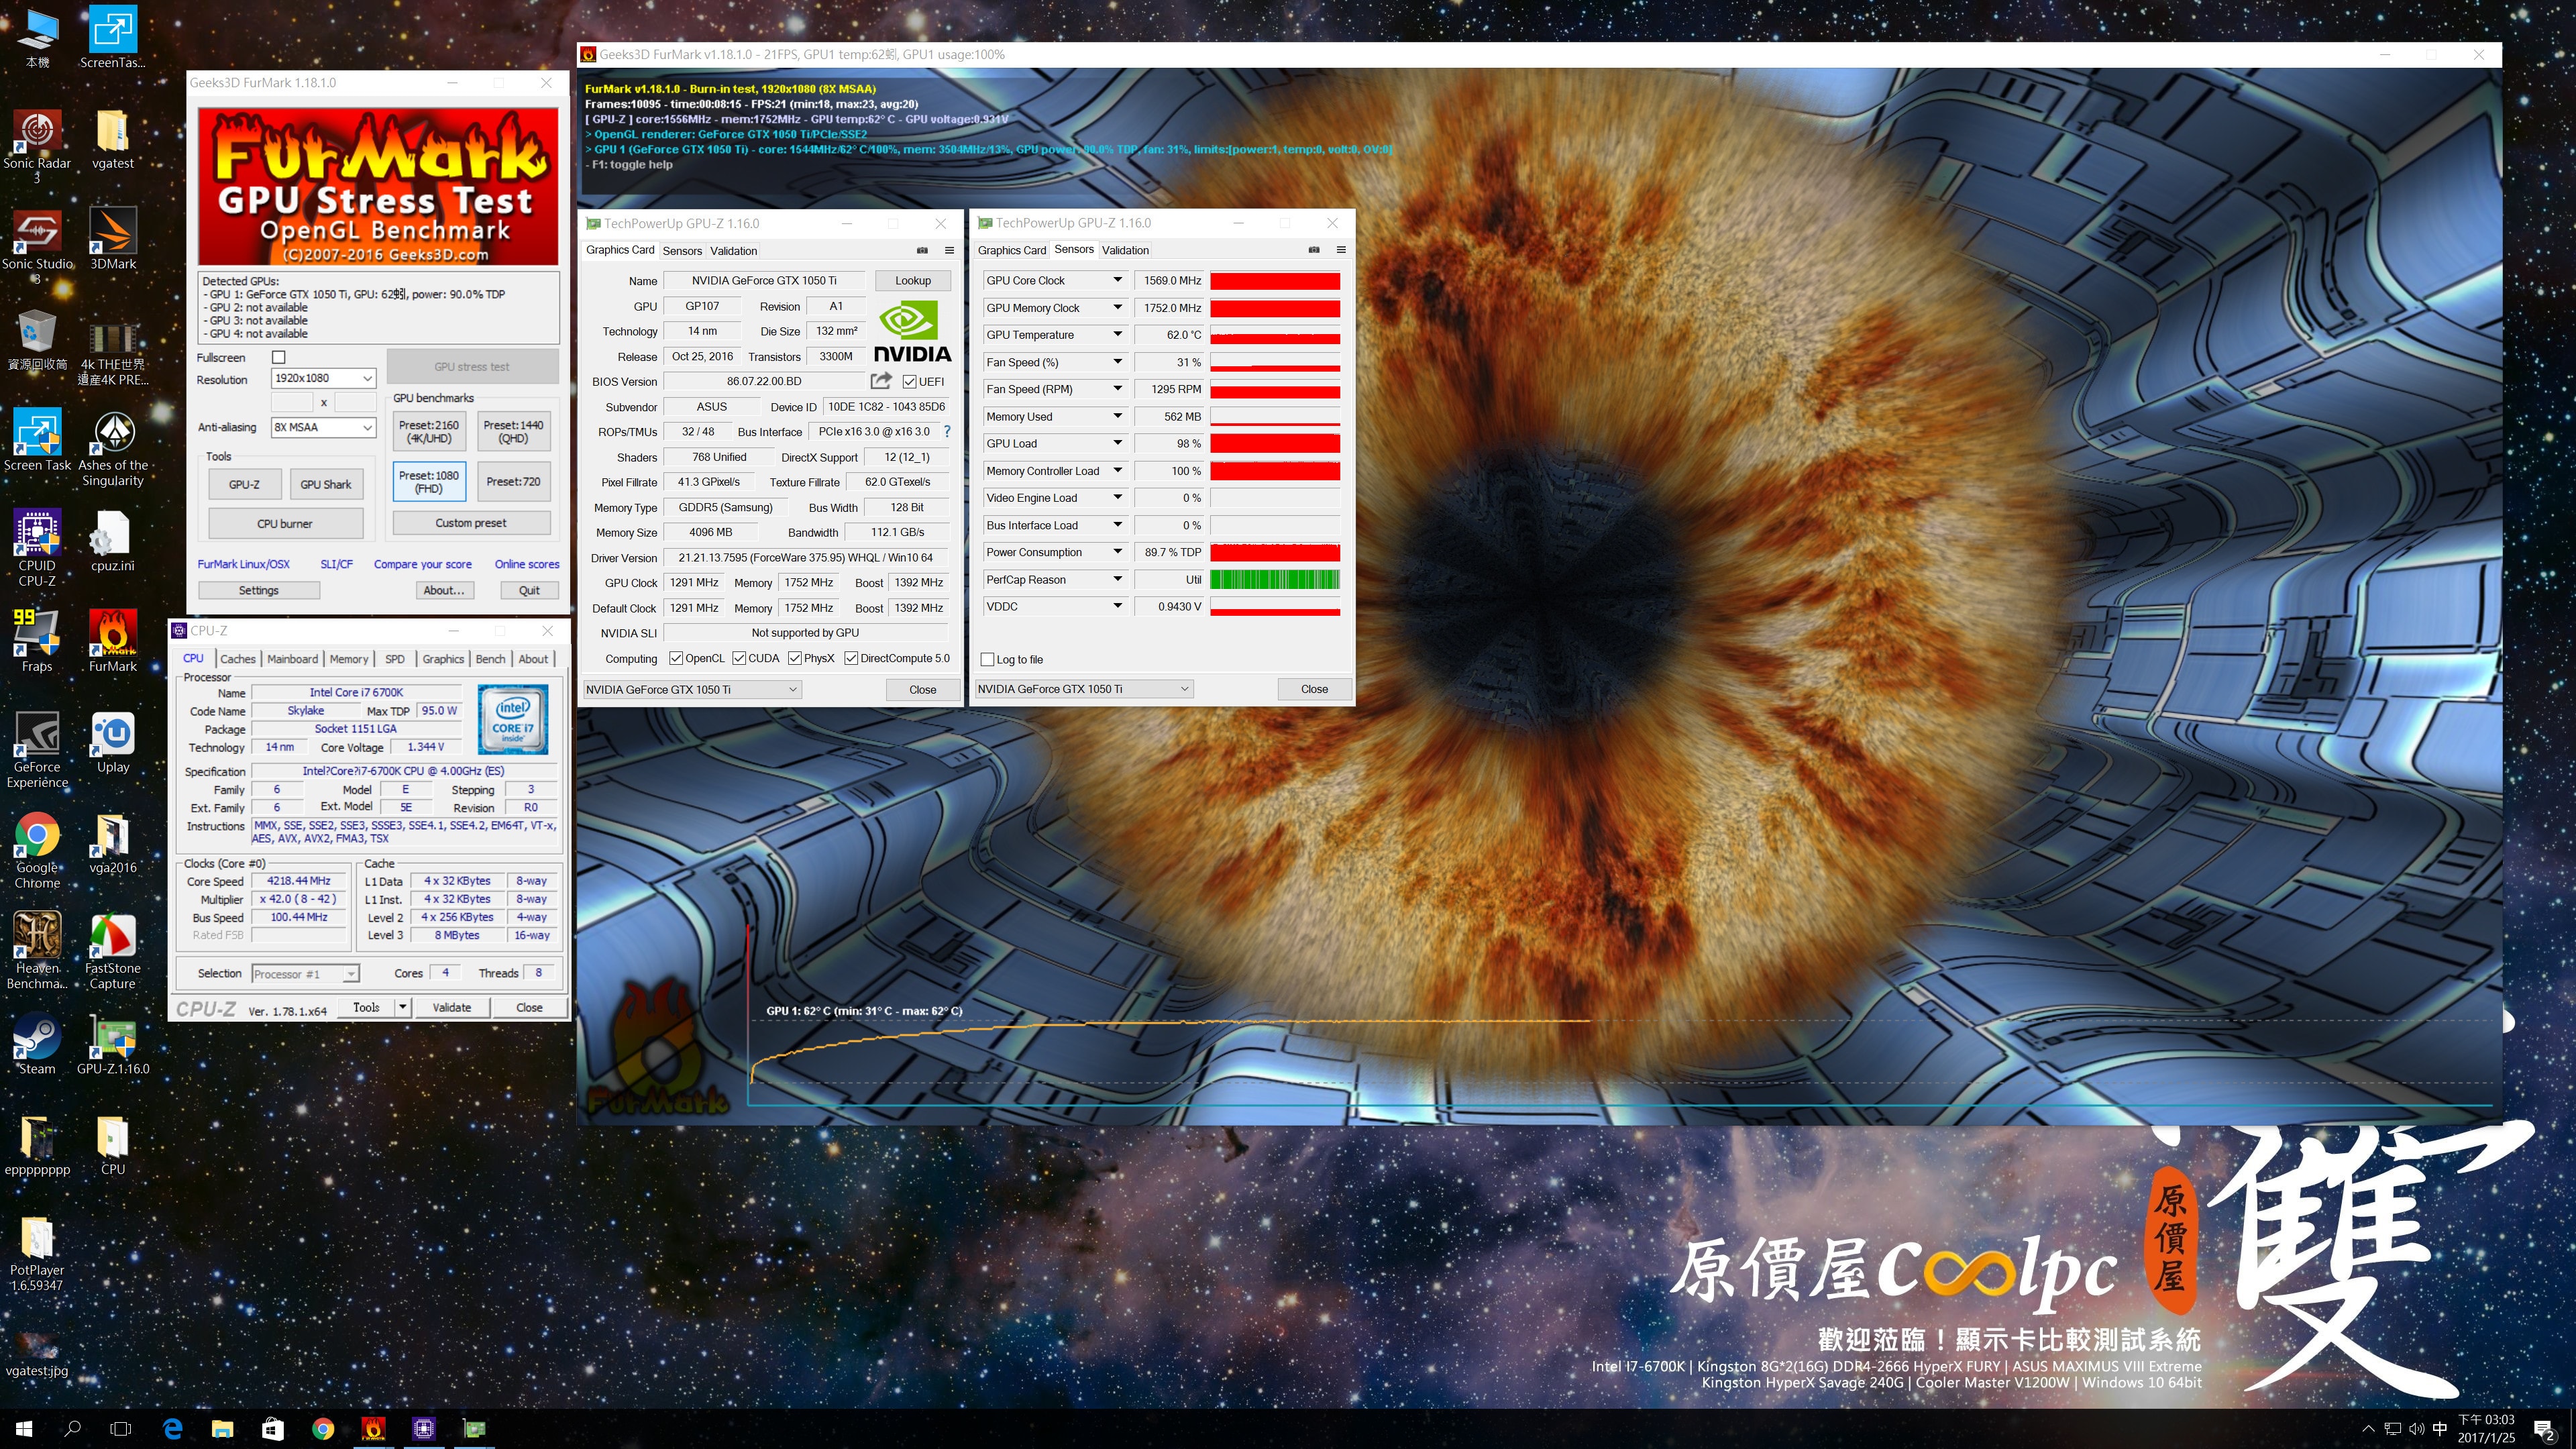
Task: Click the Bus Interface question mark icon
Action: [947, 432]
